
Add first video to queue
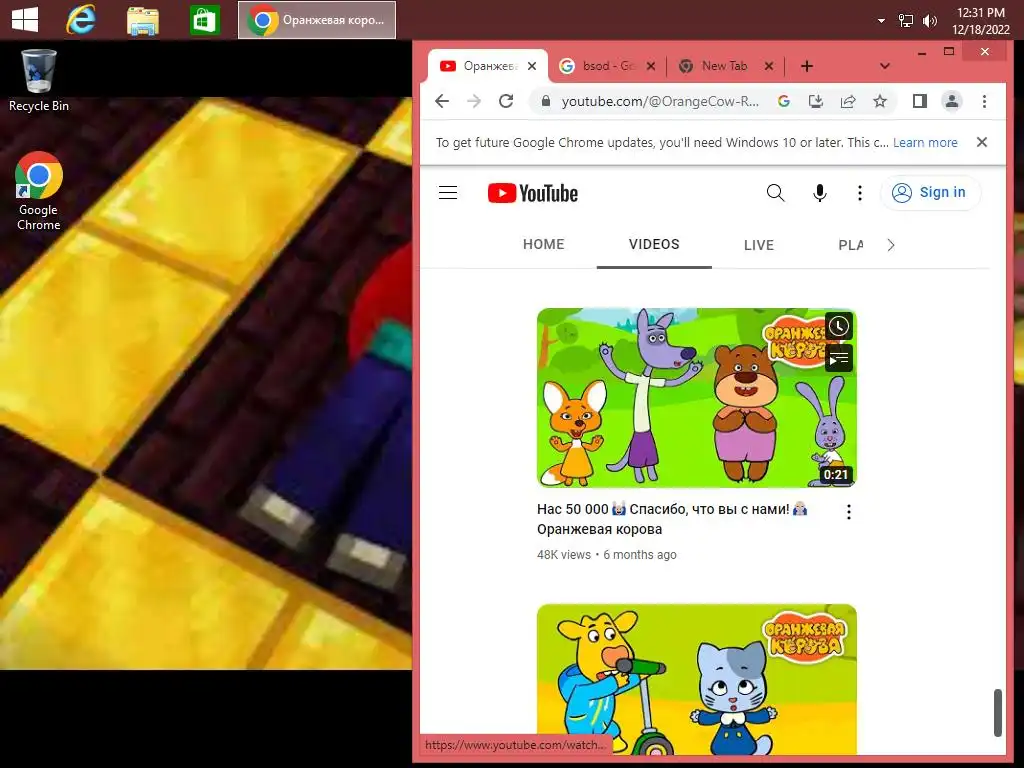(x=839, y=359)
